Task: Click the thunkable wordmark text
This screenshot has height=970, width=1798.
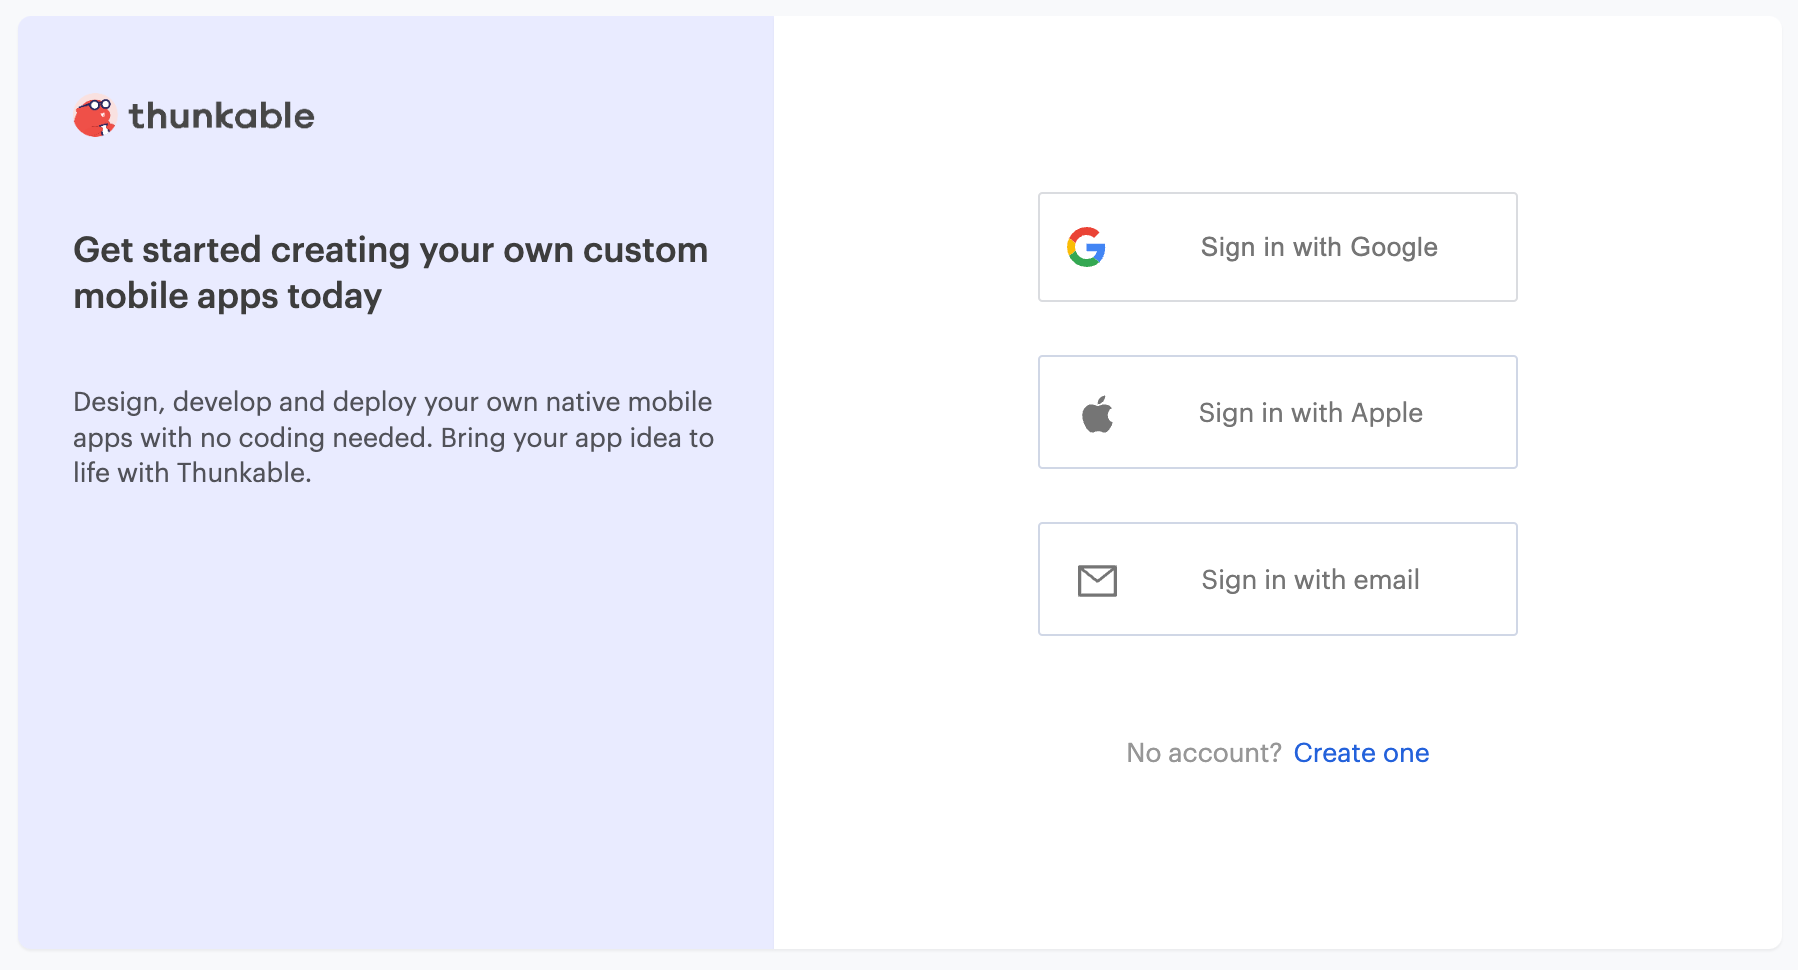Action: click(x=221, y=116)
